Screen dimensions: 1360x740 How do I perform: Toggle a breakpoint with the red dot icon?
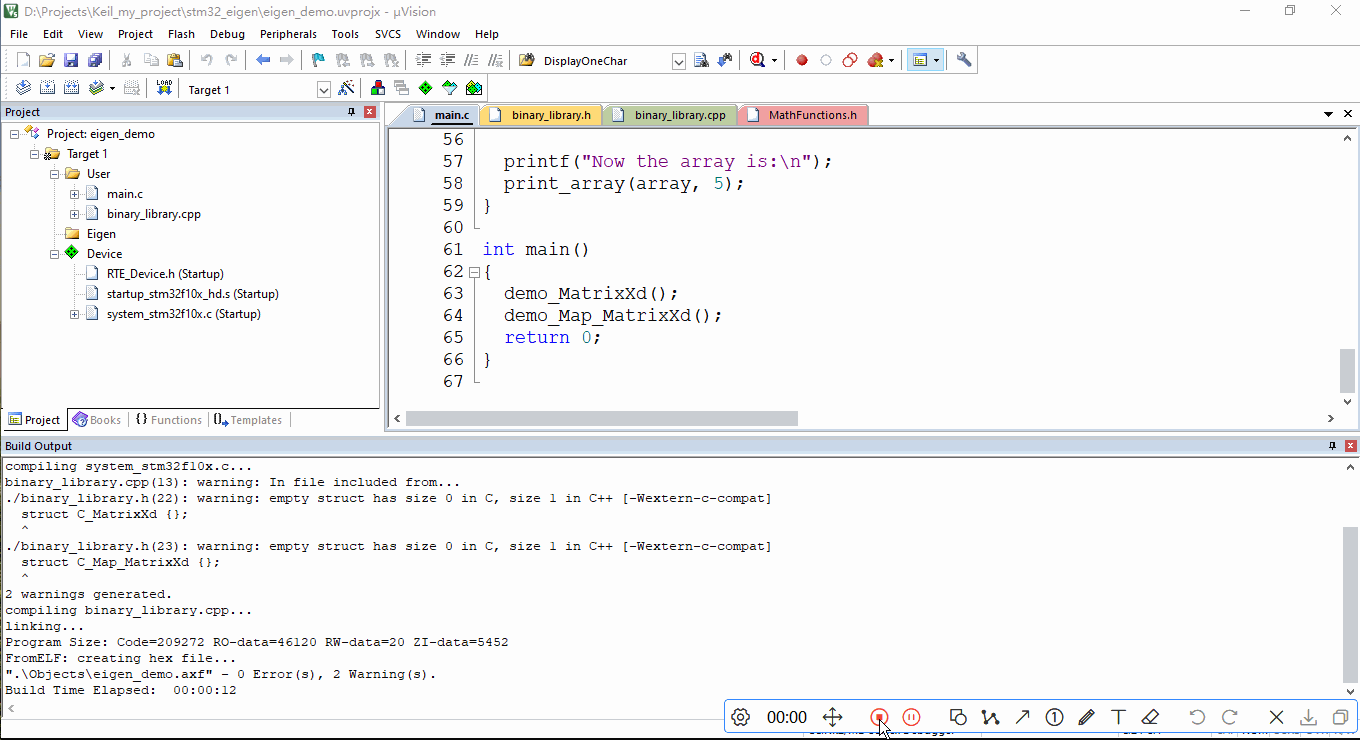(x=801, y=59)
